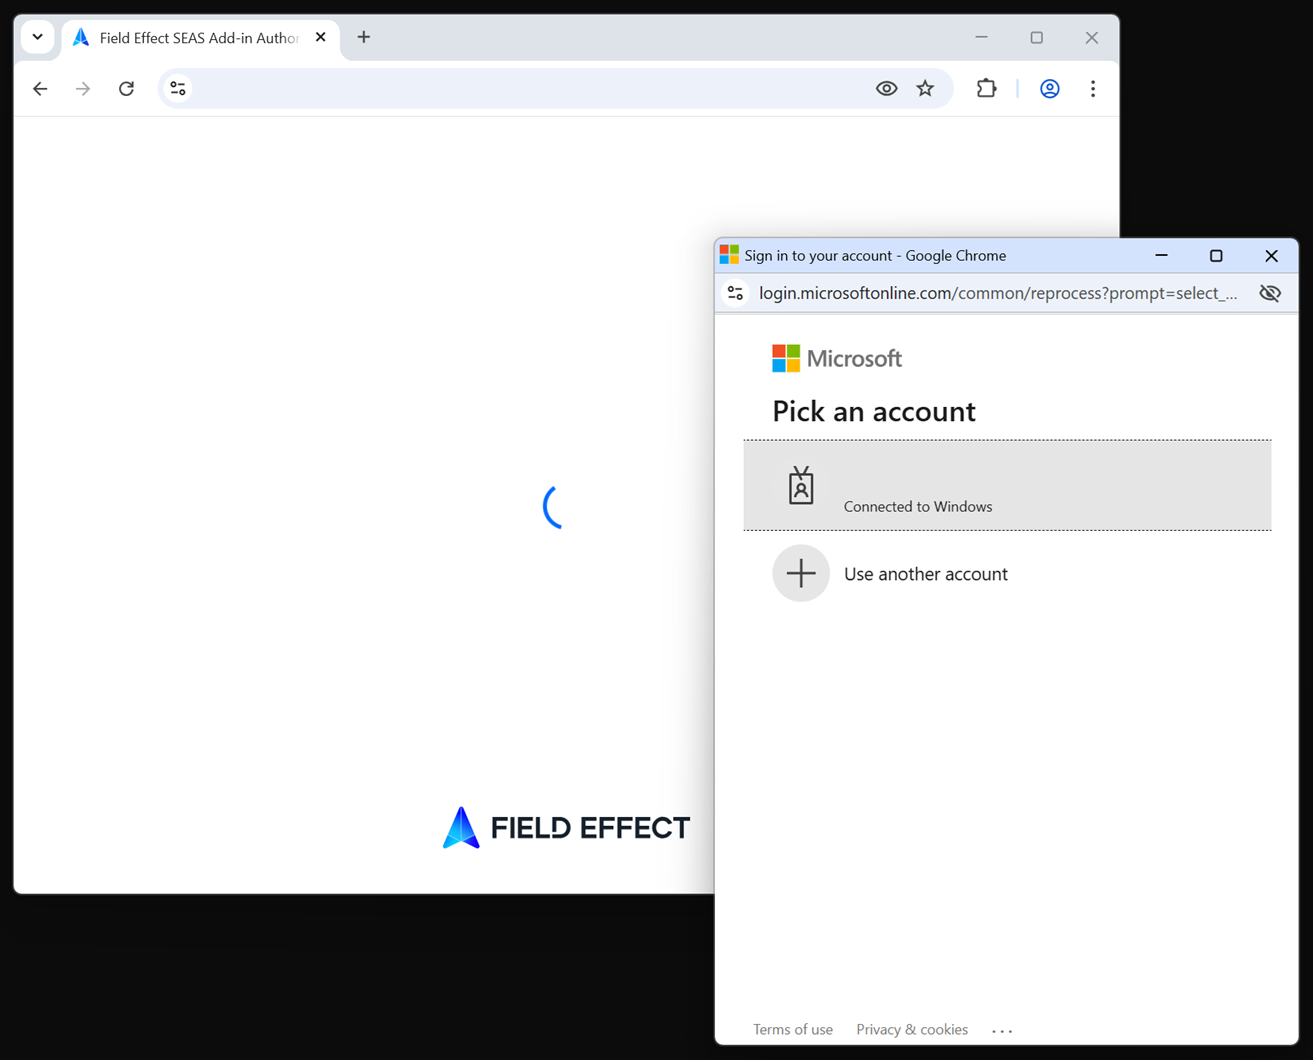1313x1060 pixels.
Task: Open Terms of use link
Action: pyautogui.click(x=792, y=1029)
